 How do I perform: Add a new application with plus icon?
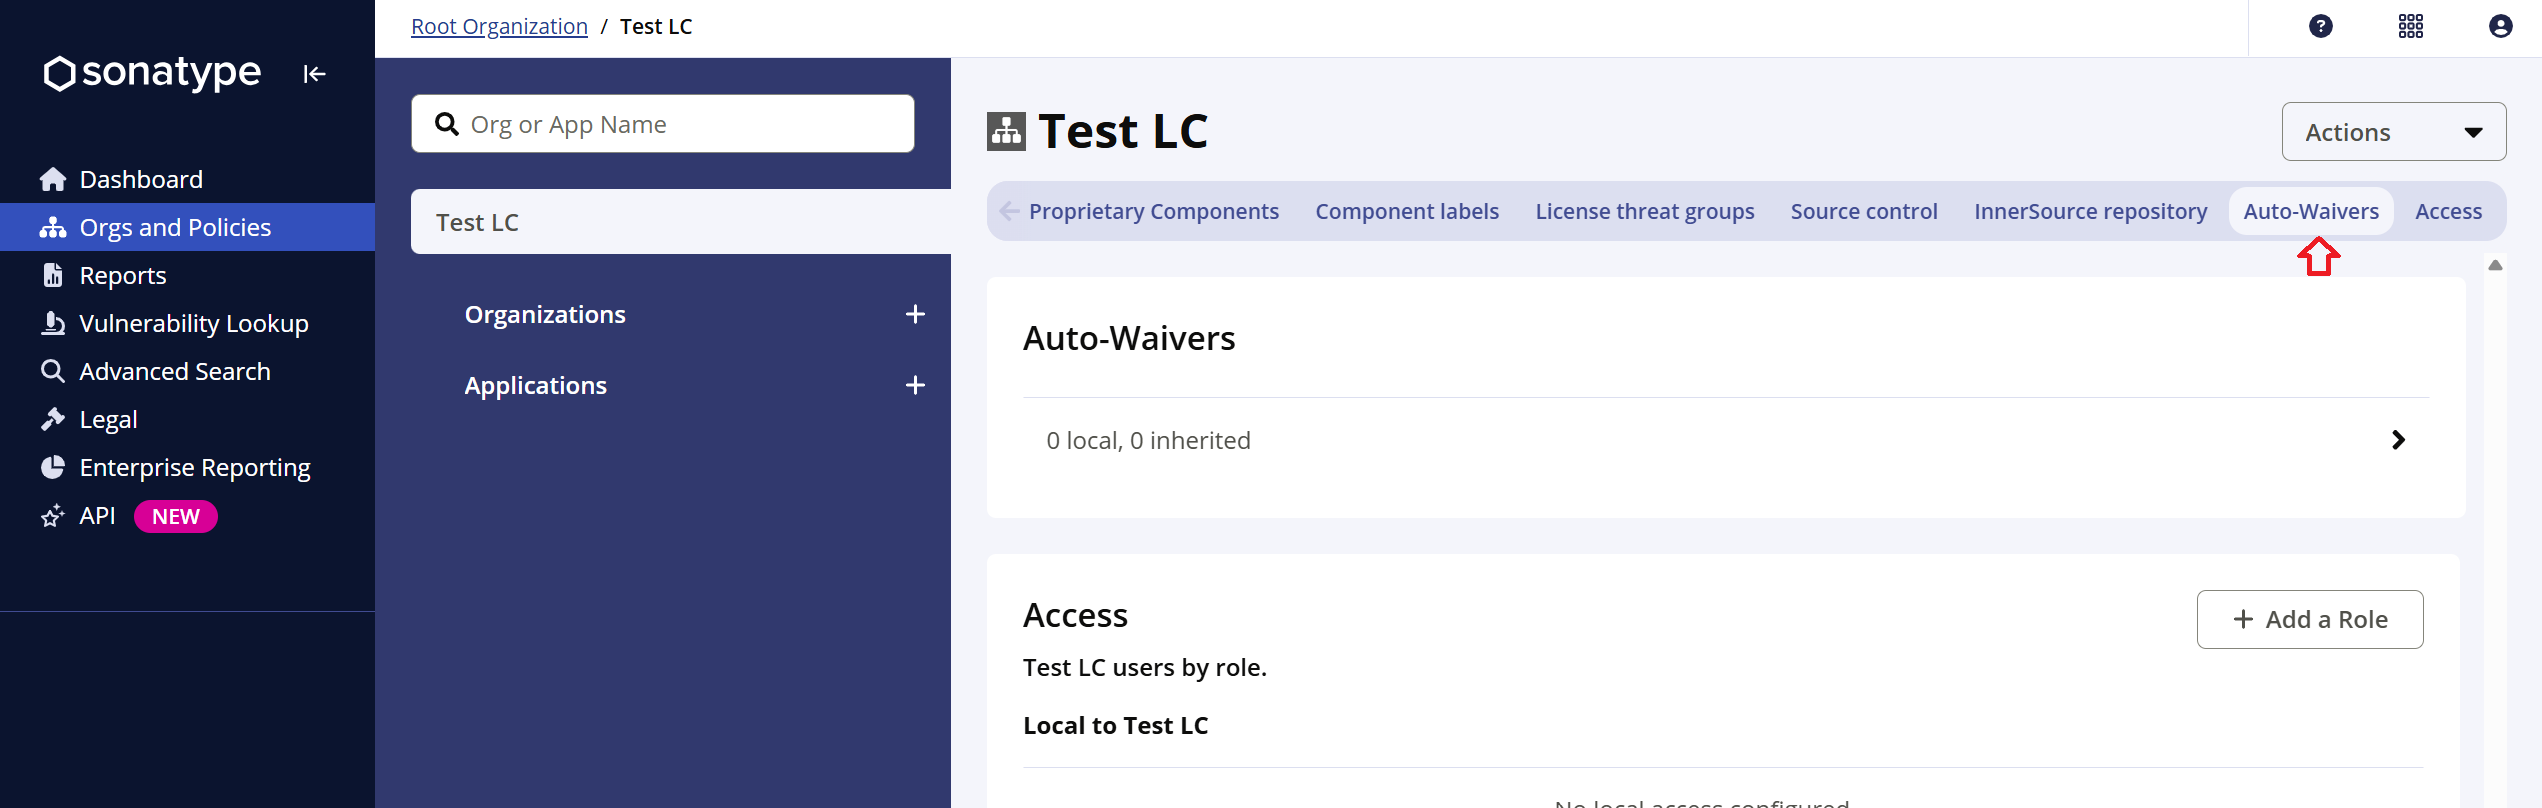click(x=915, y=385)
